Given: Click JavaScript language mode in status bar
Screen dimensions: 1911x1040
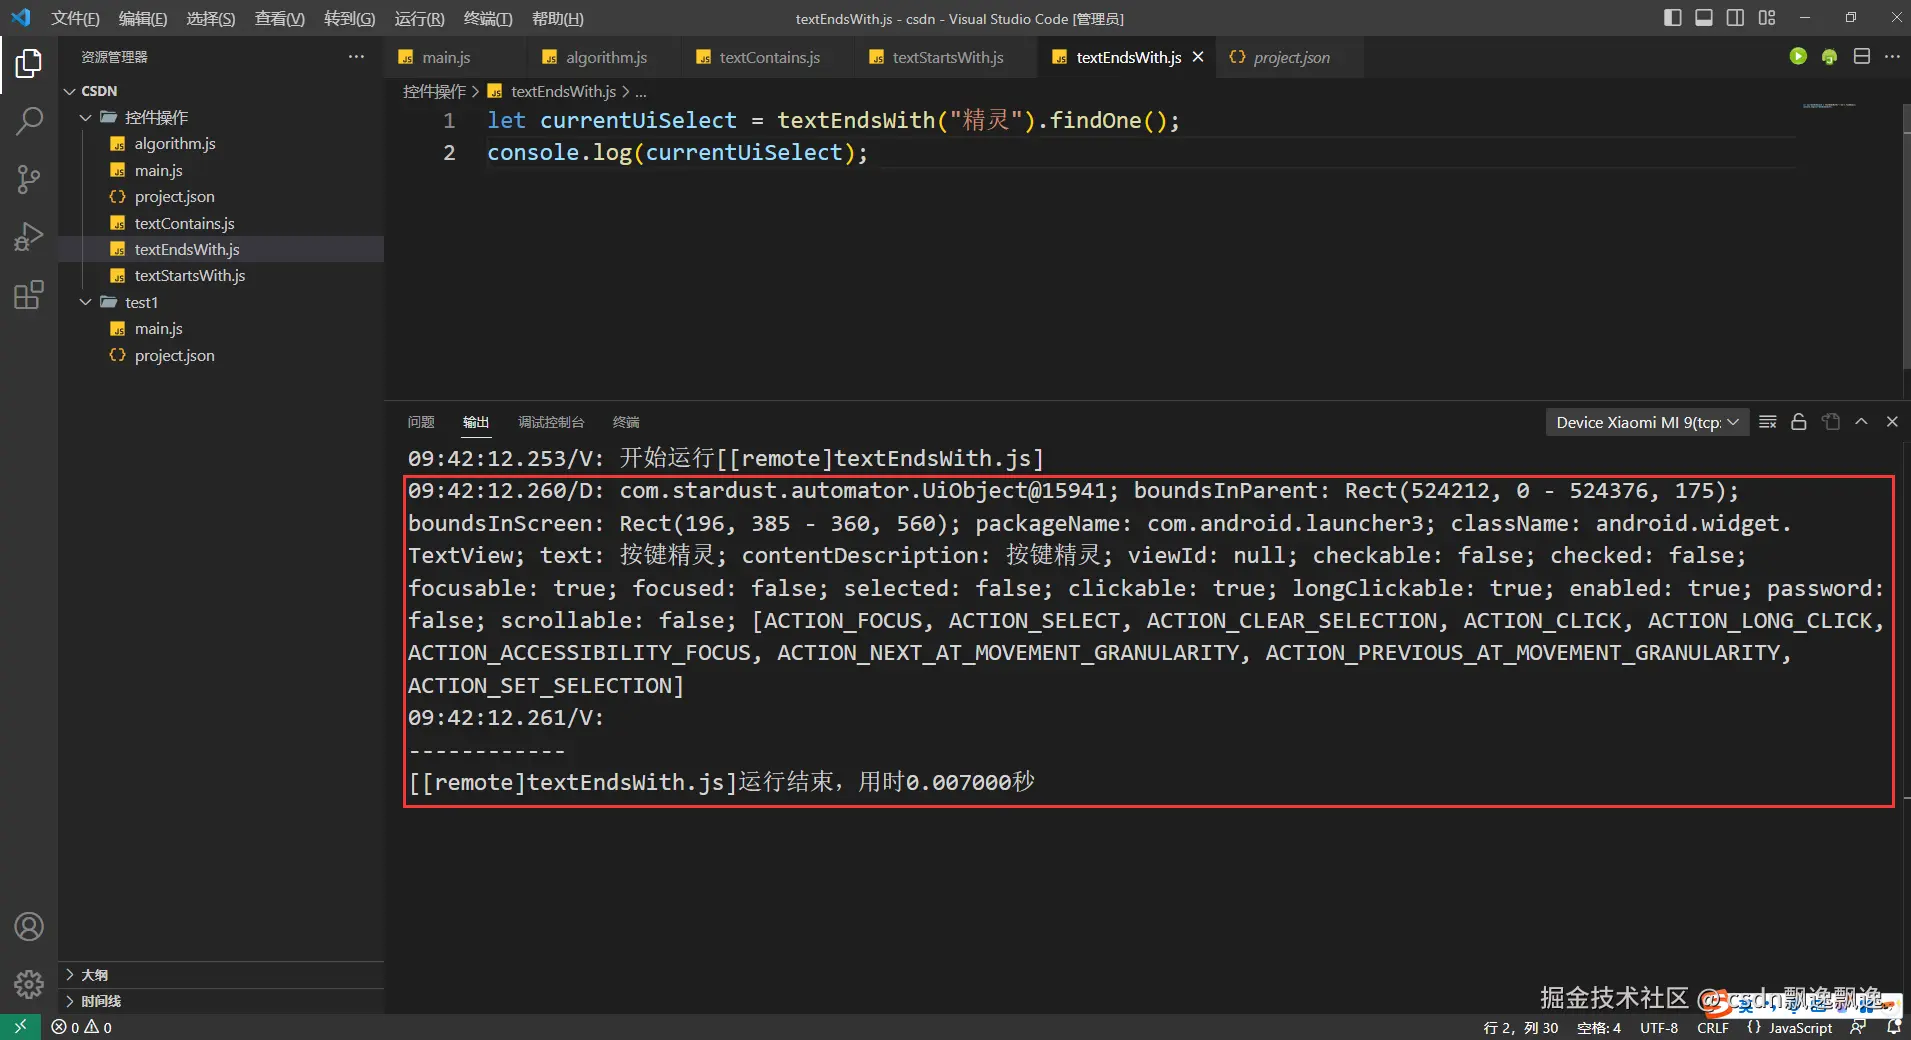Looking at the screenshot, I should [1800, 1027].
